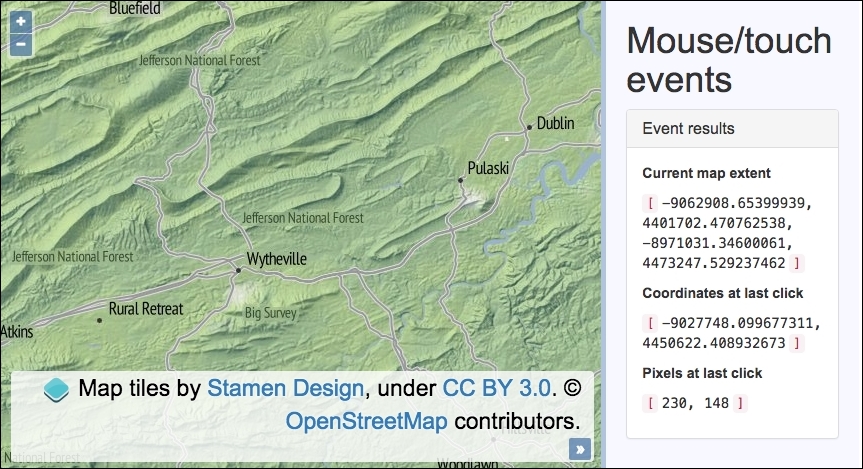
Task: Click the blue layers logo in the attribution
Action: (58, 390)
